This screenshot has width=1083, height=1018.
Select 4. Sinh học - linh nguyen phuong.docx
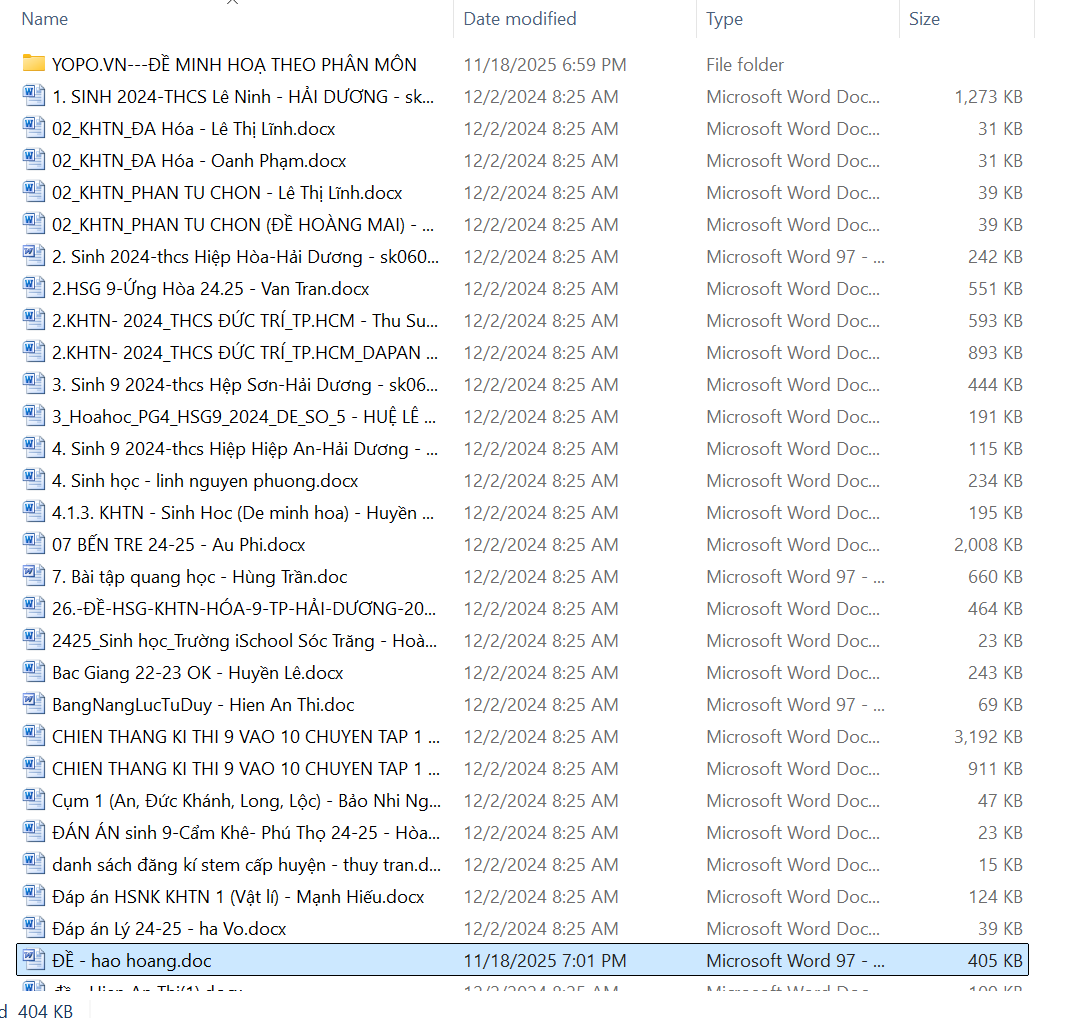click(205, 481)
